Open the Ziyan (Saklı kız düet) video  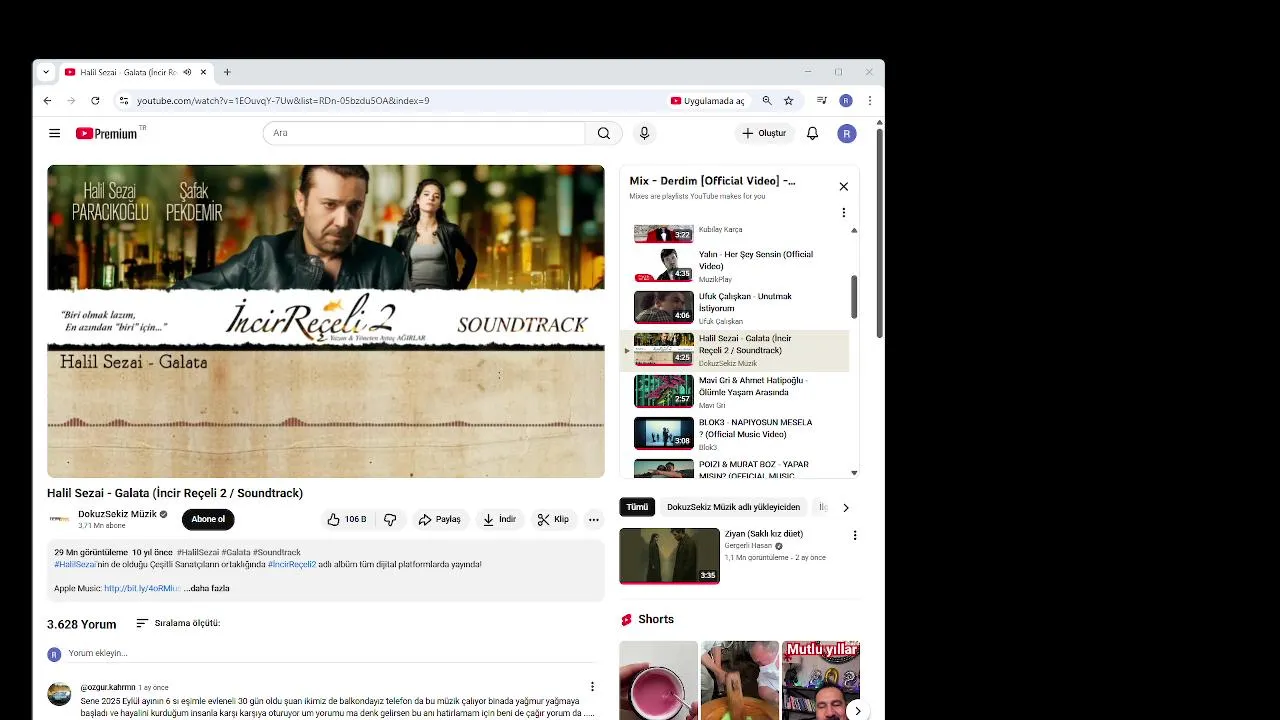[669, 556]
